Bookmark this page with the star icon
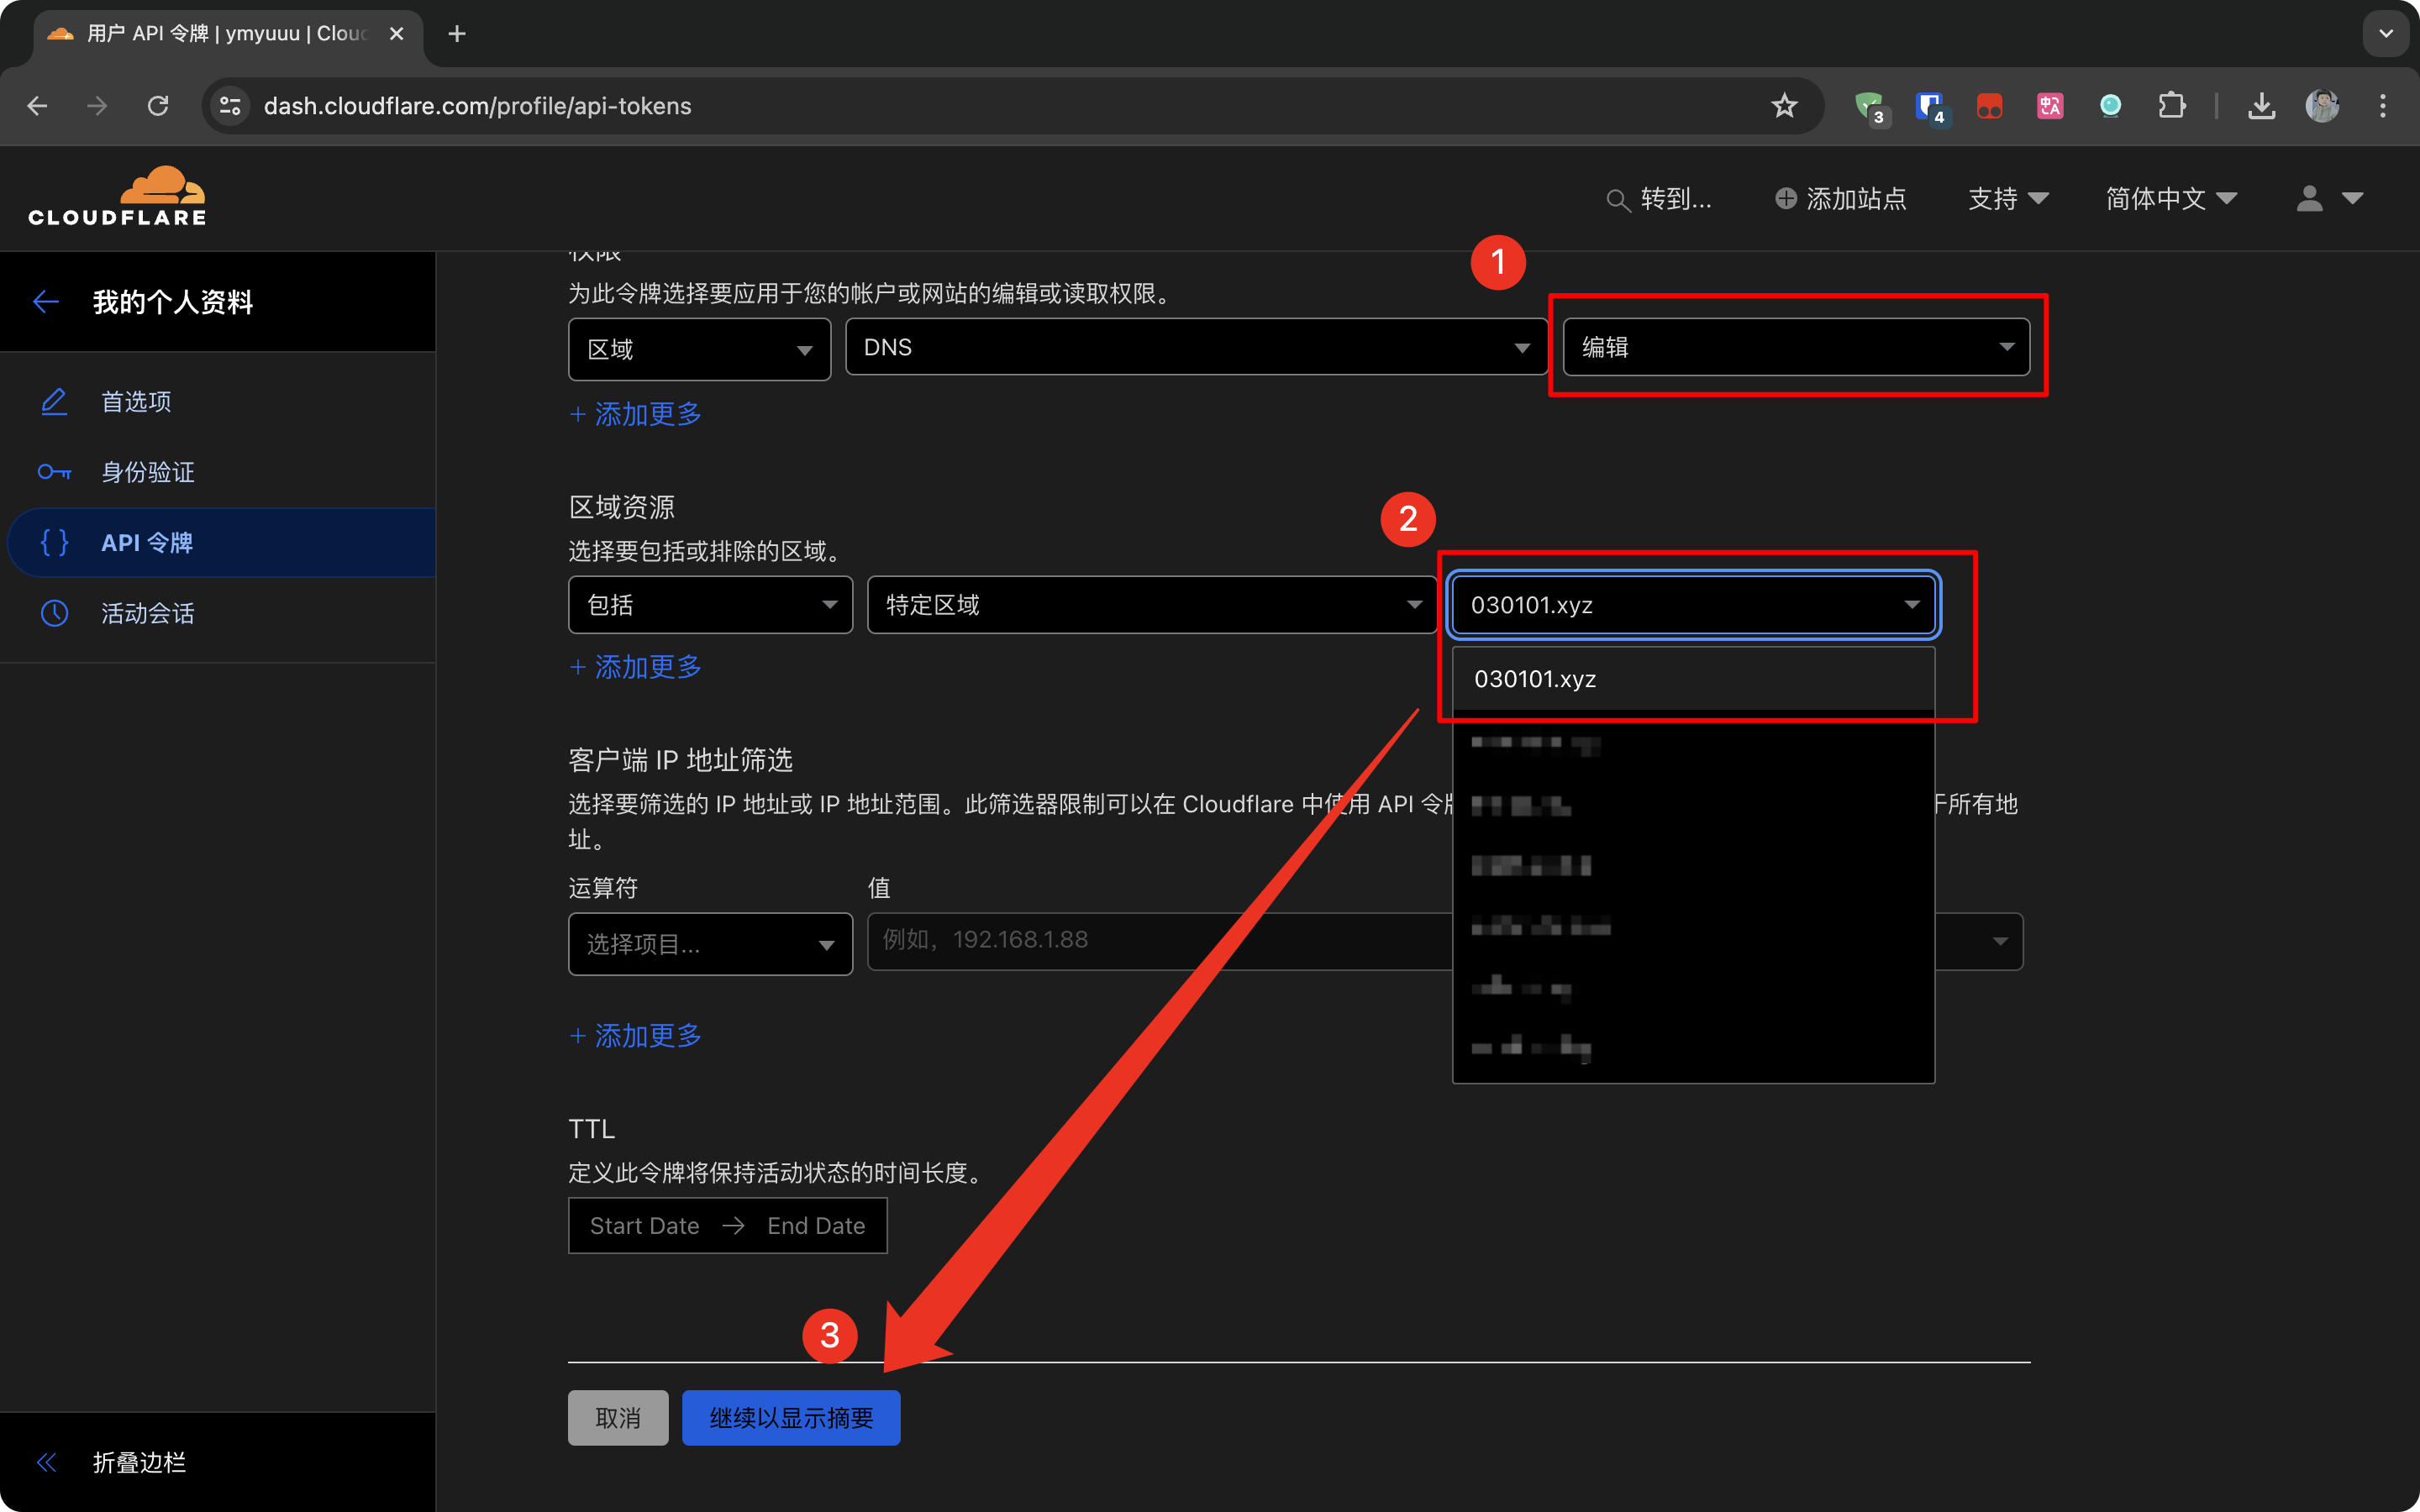Viewport: 2420px width, 1512px height. (1784, 106)
